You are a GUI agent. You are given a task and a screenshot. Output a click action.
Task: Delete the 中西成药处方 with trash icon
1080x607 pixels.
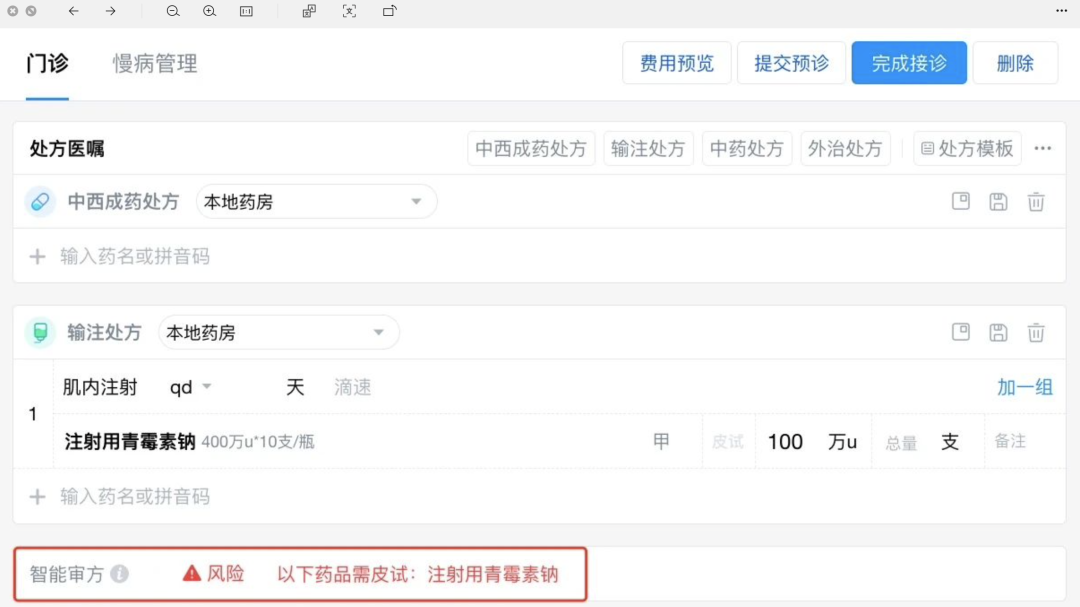[1036, 202]
